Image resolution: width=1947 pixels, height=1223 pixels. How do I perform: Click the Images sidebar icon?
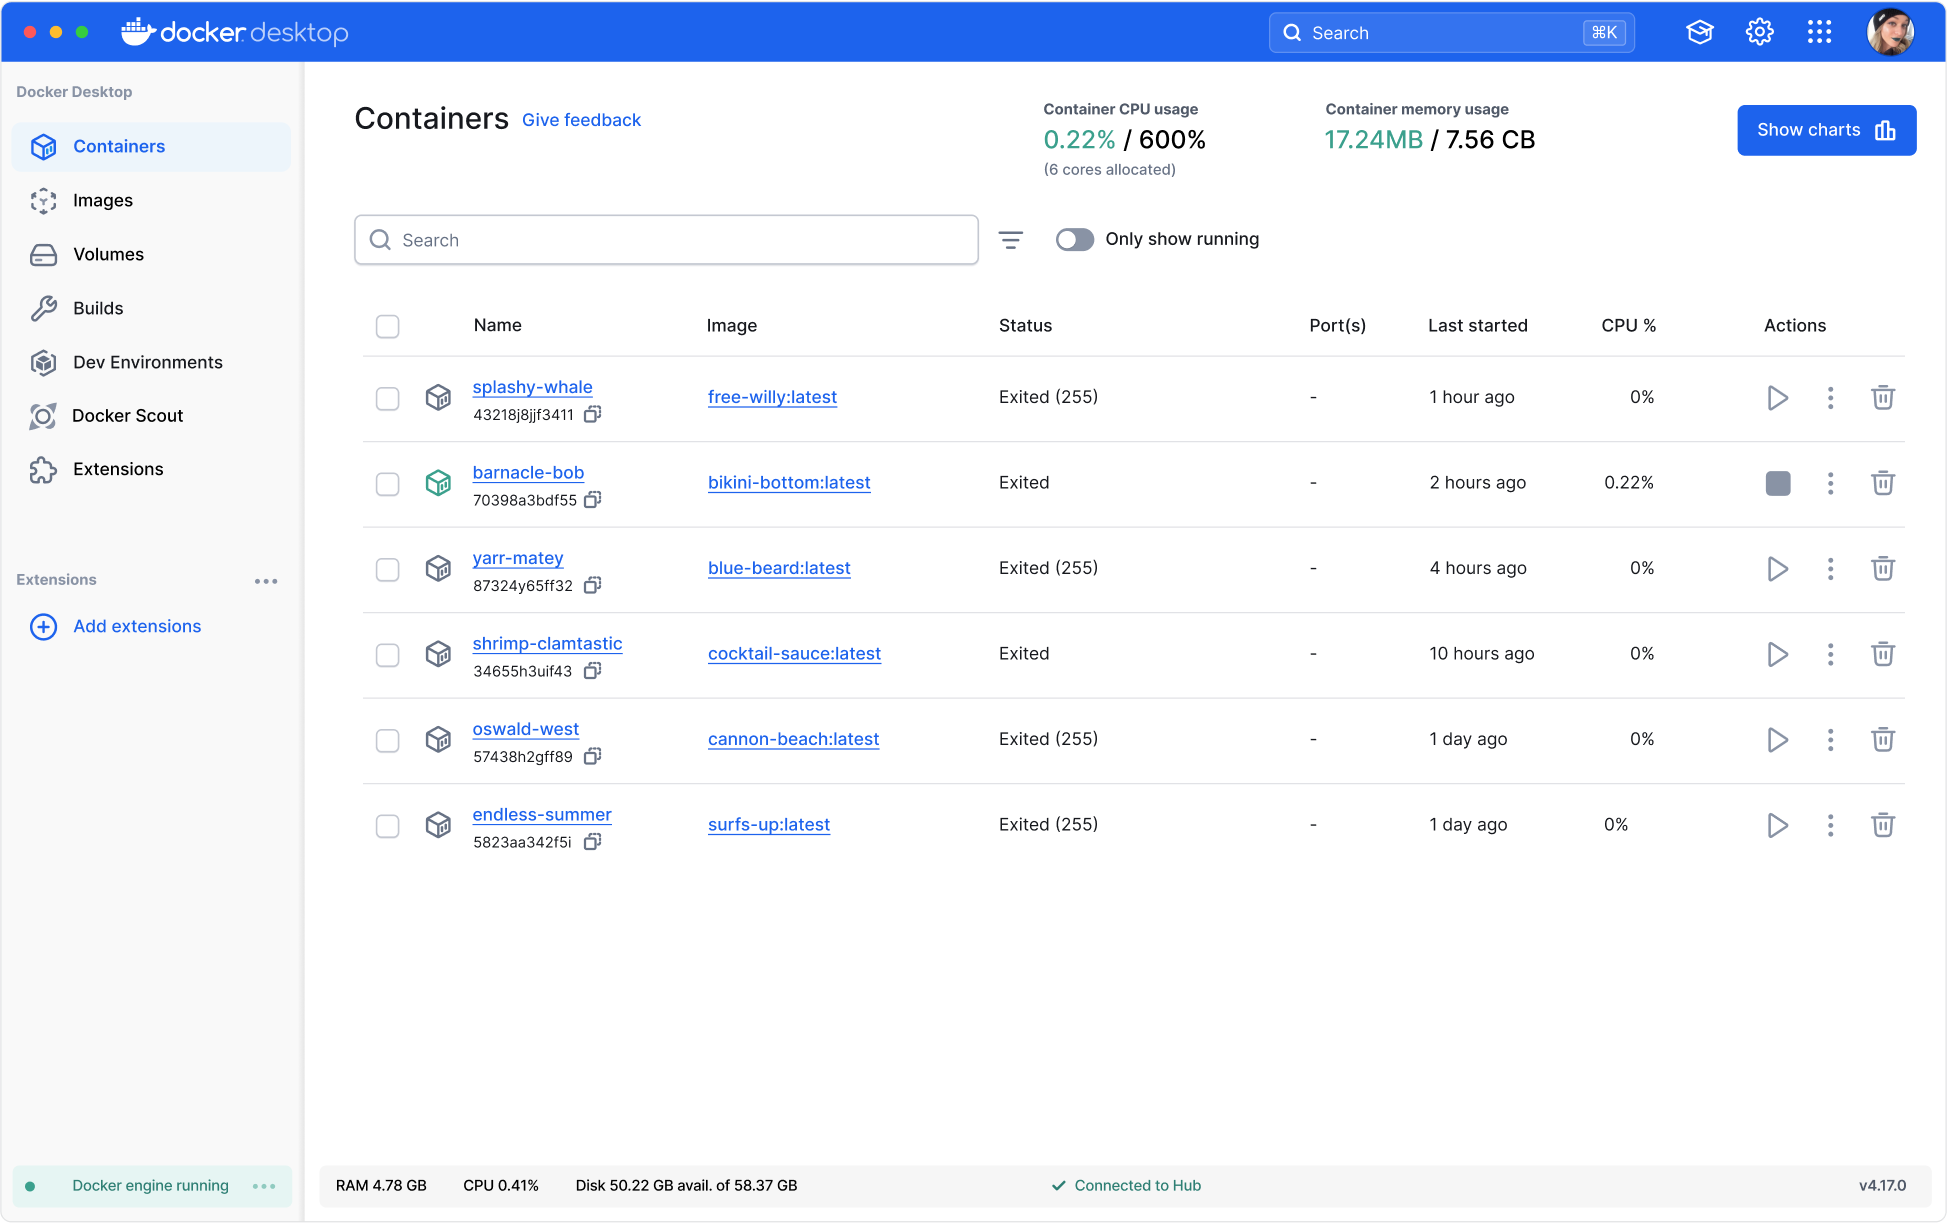point(42,199)
